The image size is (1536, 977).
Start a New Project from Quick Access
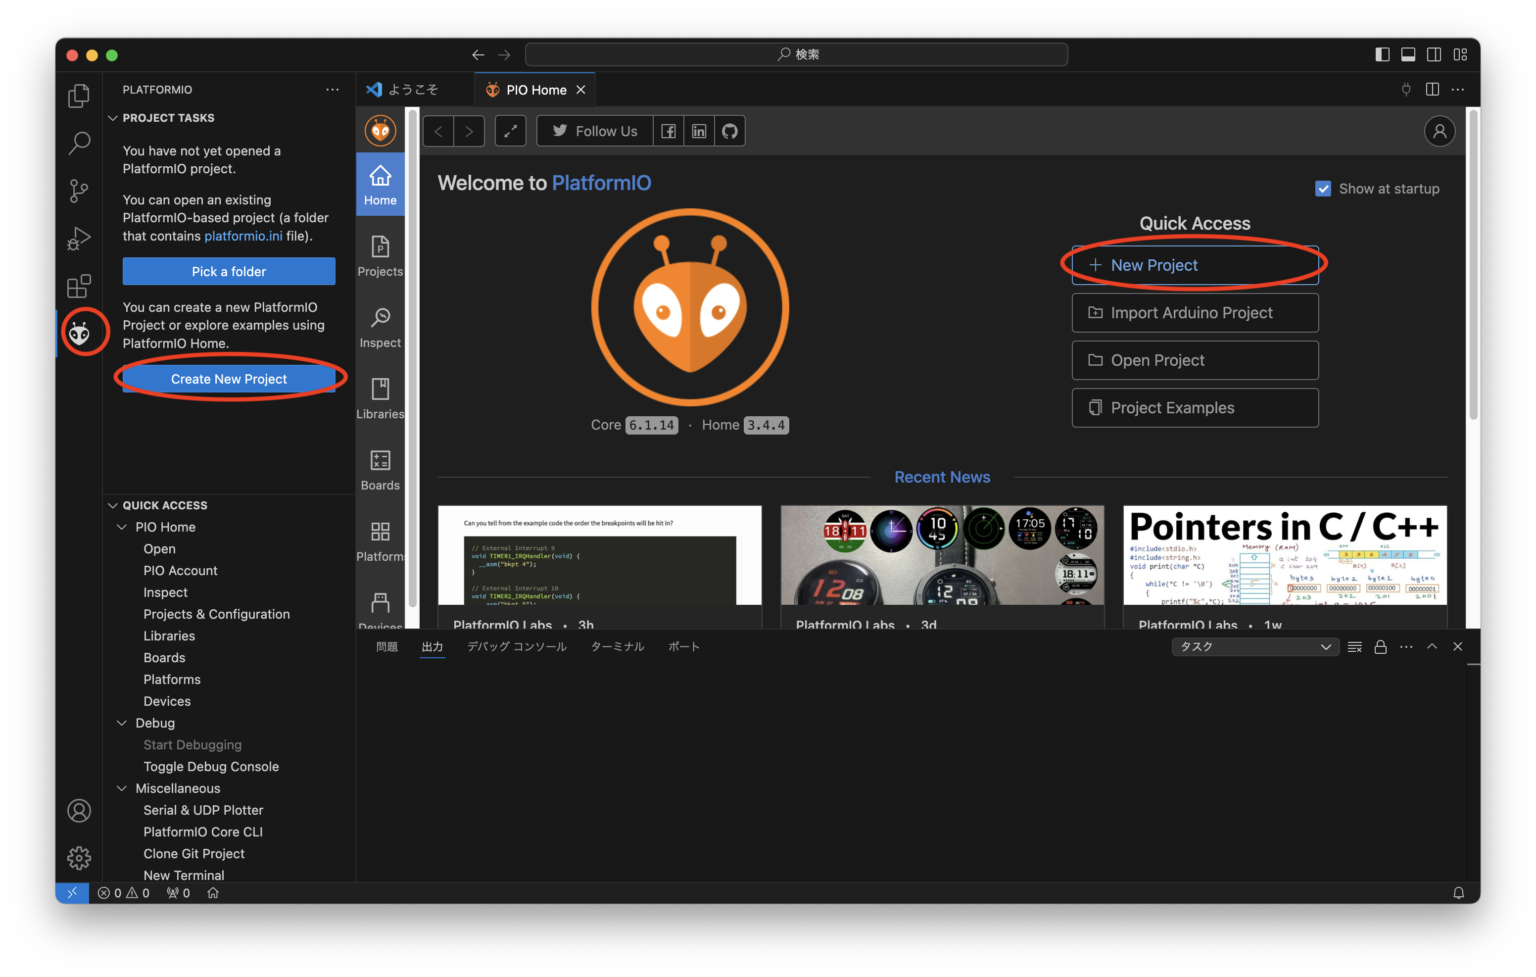coord(1194,264)
